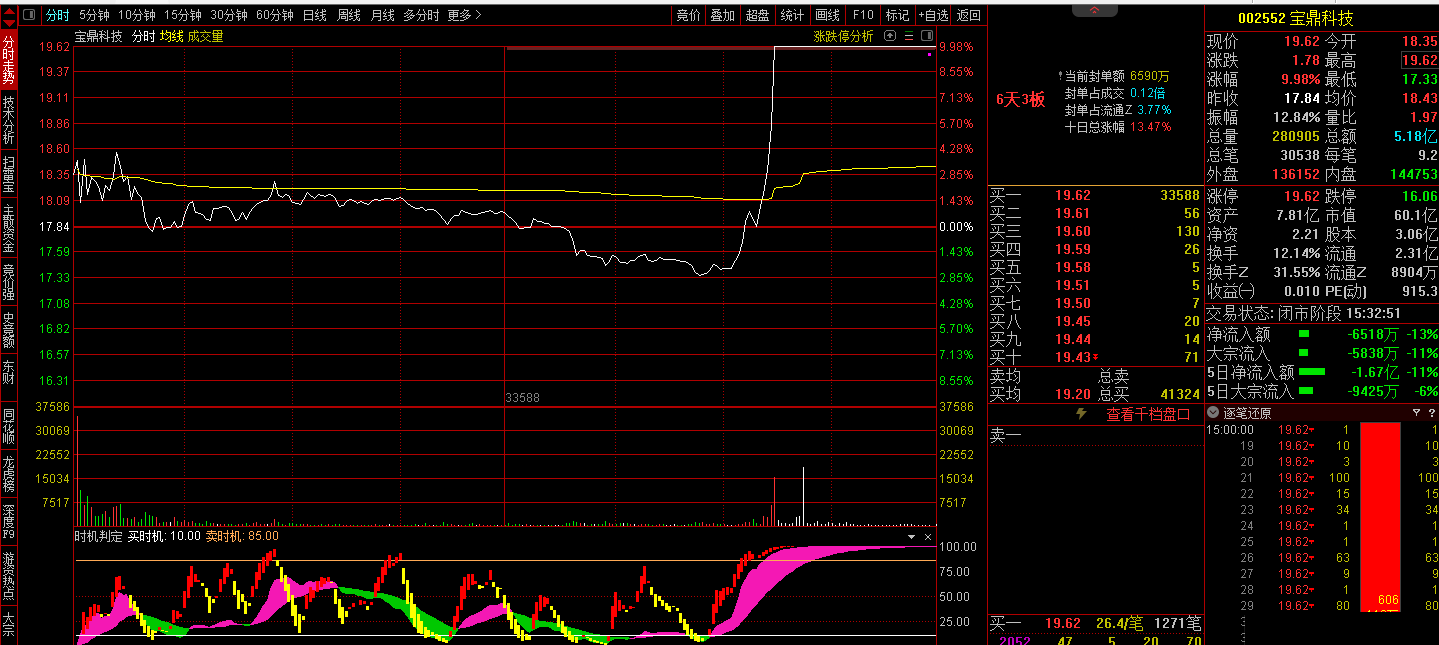Click the 买十 price 19.43 row
Viewport: 1439px width, 645px height.
[x=1095, y=357]
